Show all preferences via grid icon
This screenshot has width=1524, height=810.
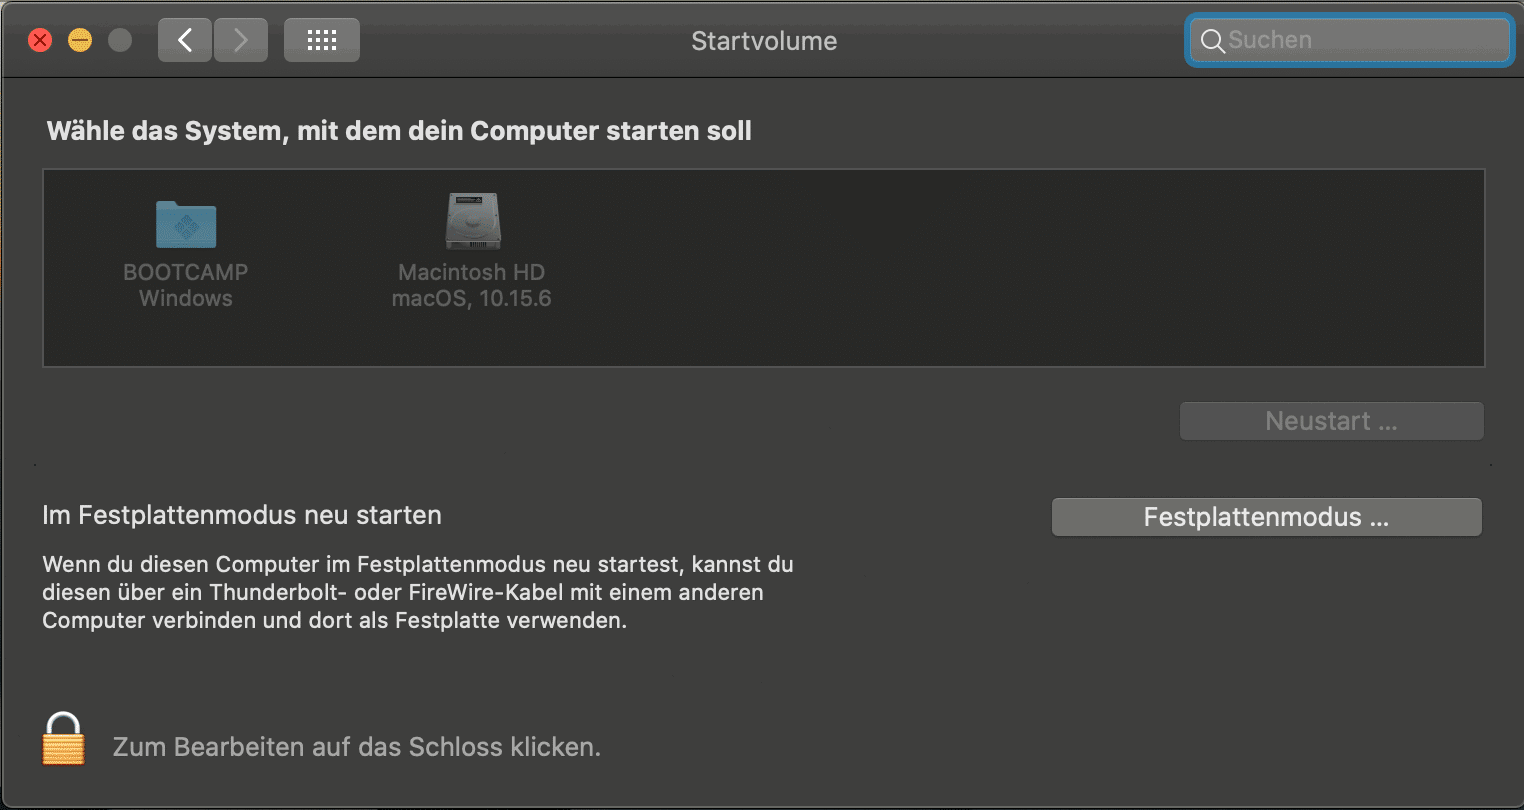pyautogui.click(x=322, y=40)
